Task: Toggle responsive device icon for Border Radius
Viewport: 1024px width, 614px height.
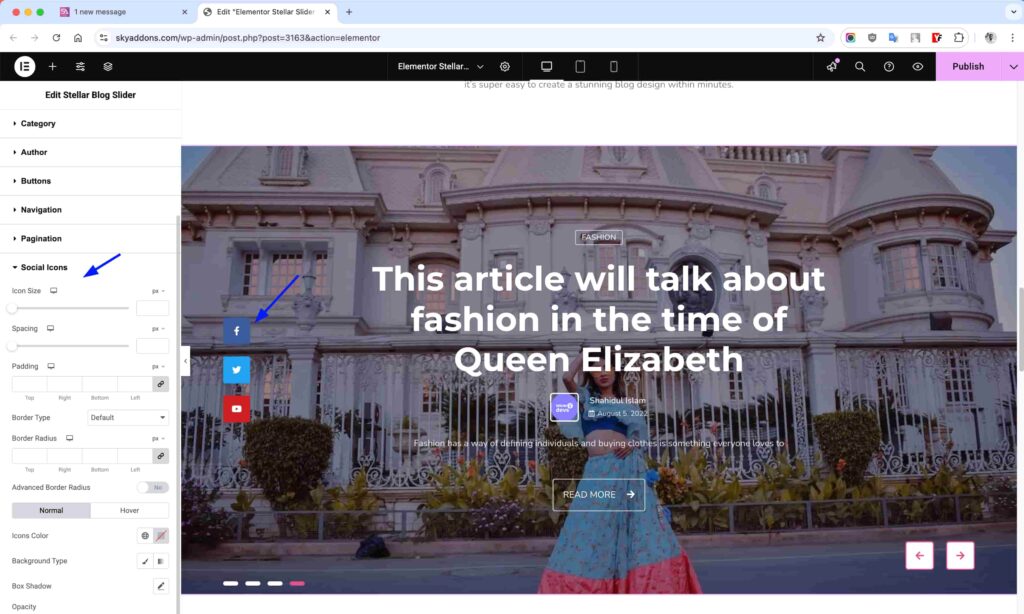Action: click(69, 438)
